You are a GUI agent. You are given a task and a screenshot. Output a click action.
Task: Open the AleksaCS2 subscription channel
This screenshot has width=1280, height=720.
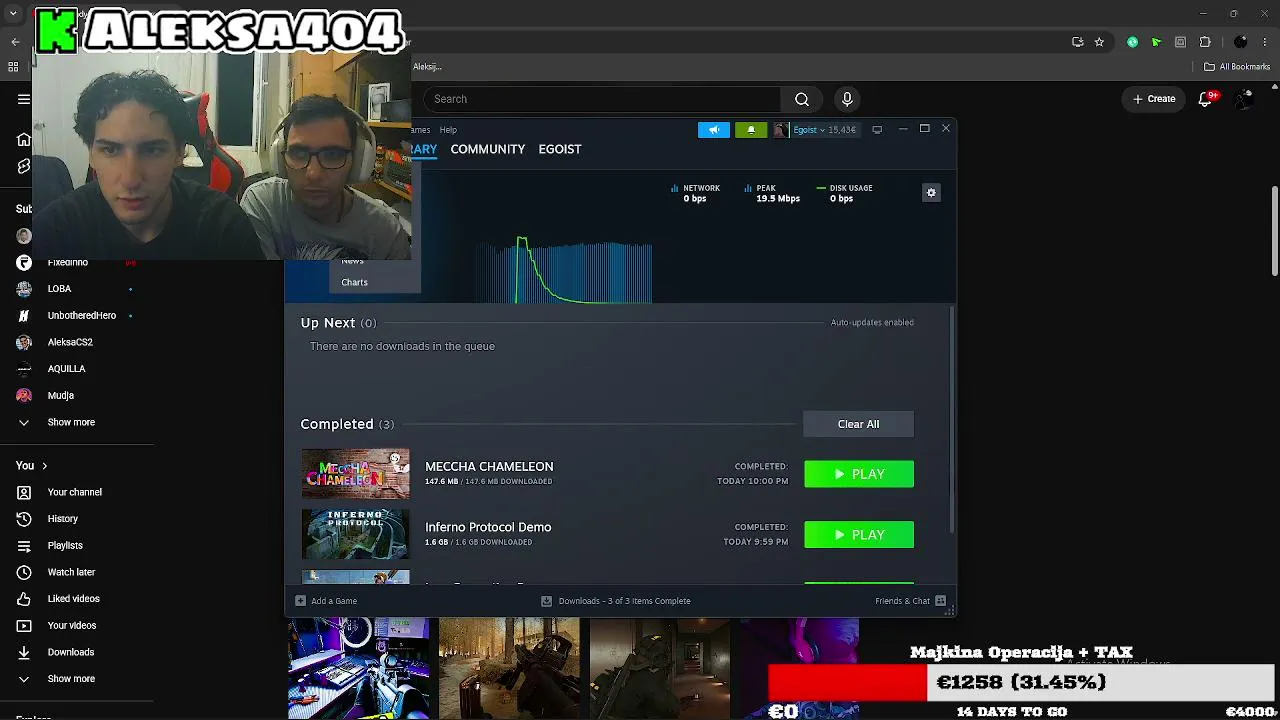pos(72,342)
